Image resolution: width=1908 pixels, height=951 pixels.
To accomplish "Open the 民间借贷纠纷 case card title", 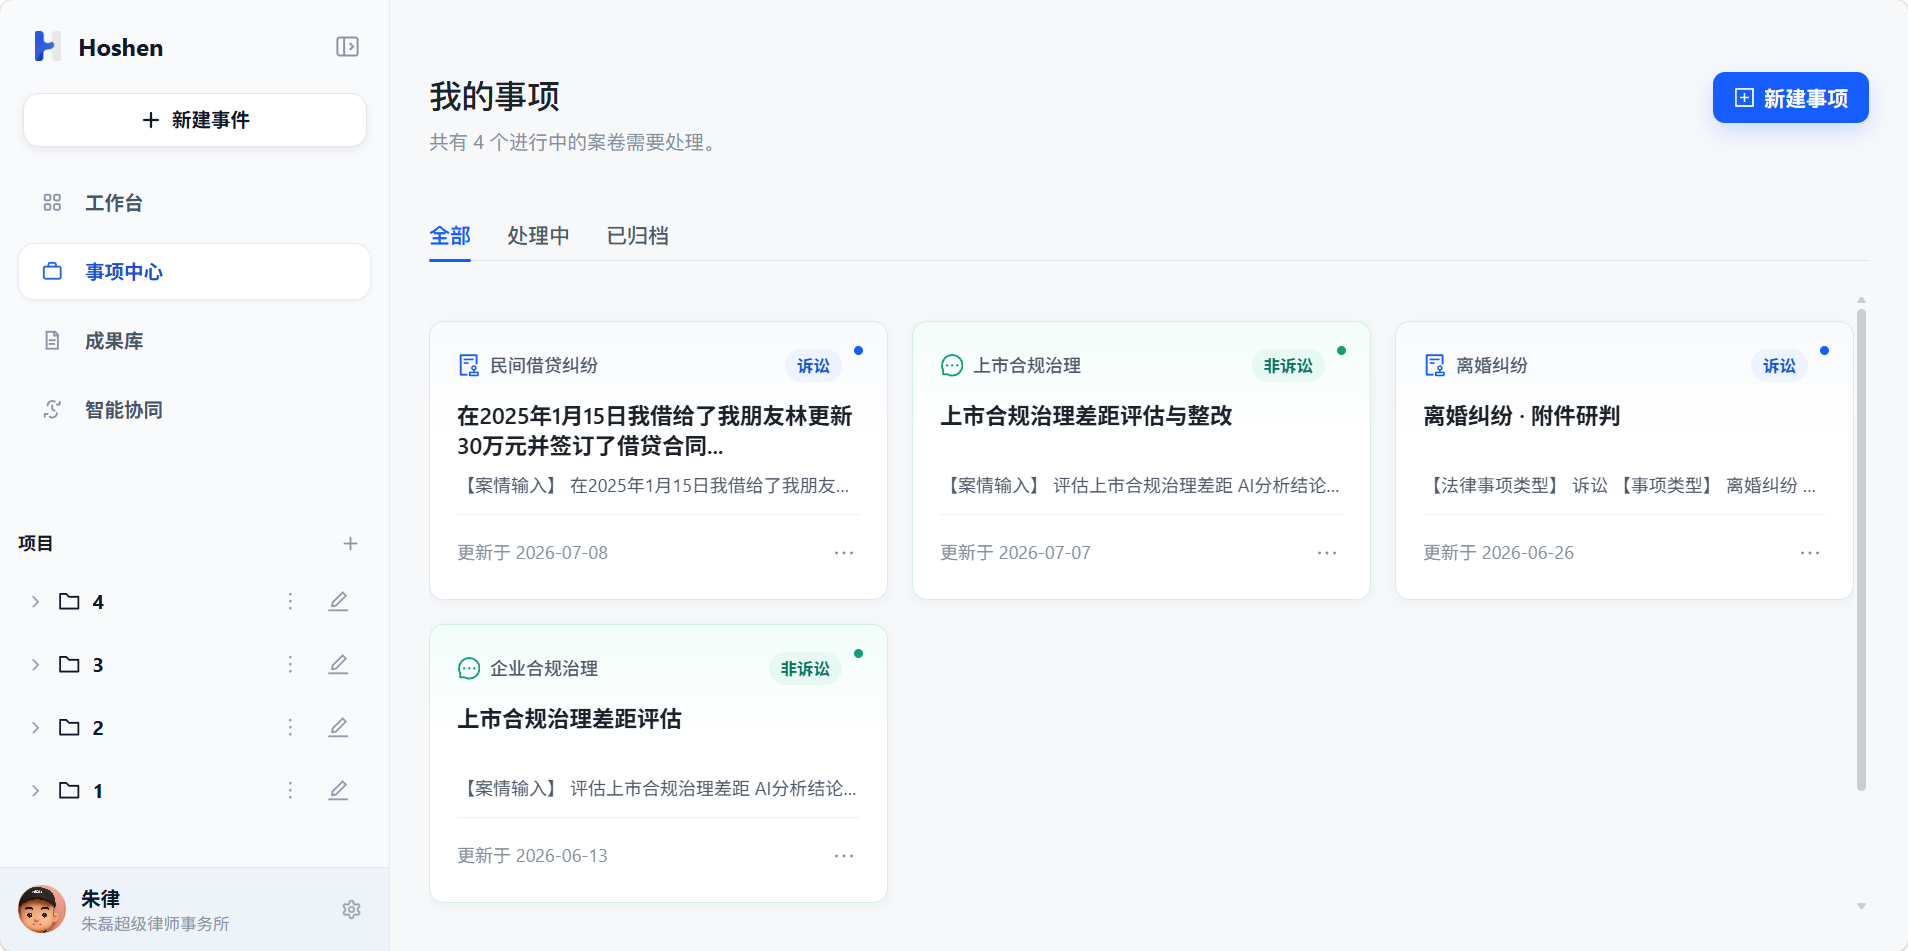I will (655, 431).
